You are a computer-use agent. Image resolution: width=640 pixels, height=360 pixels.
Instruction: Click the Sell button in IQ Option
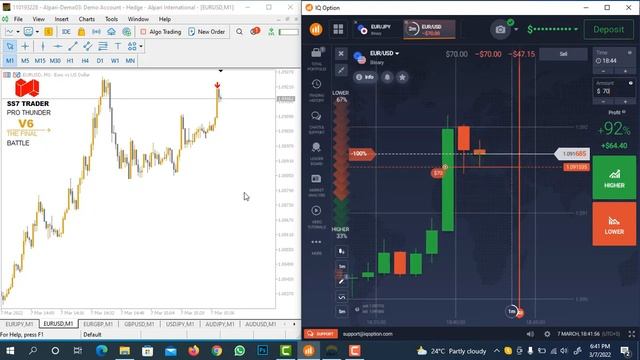click(563, 54)
